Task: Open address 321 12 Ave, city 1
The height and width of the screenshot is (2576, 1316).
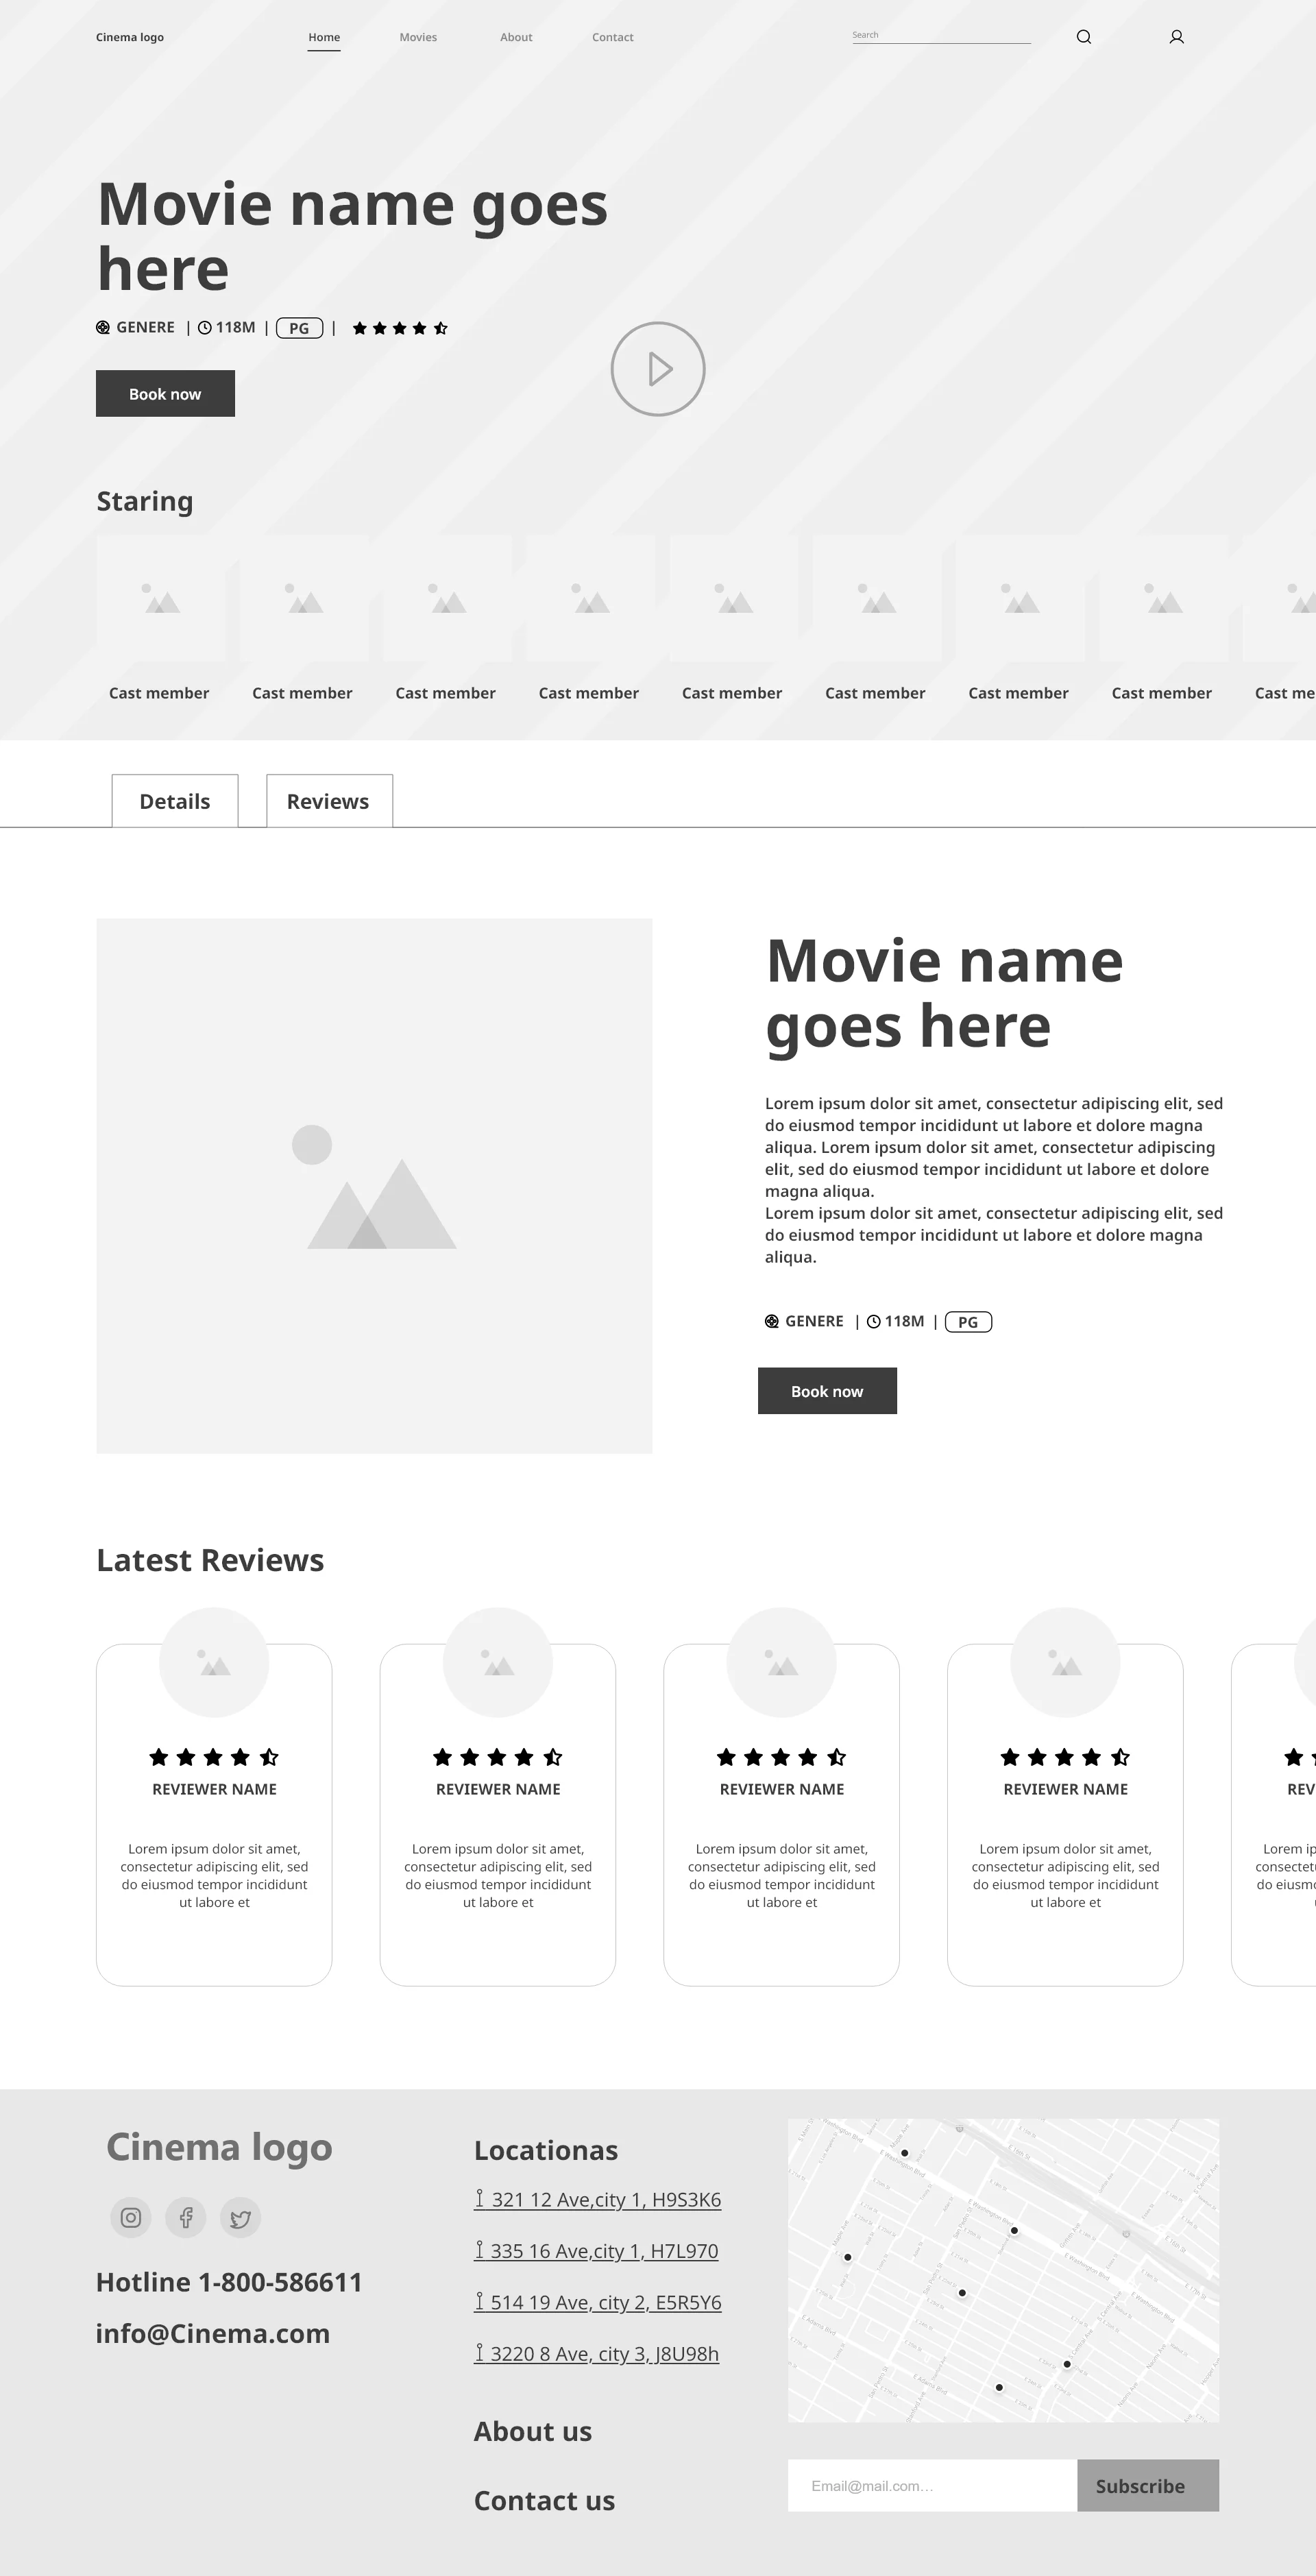Action: click(598, 2200)
